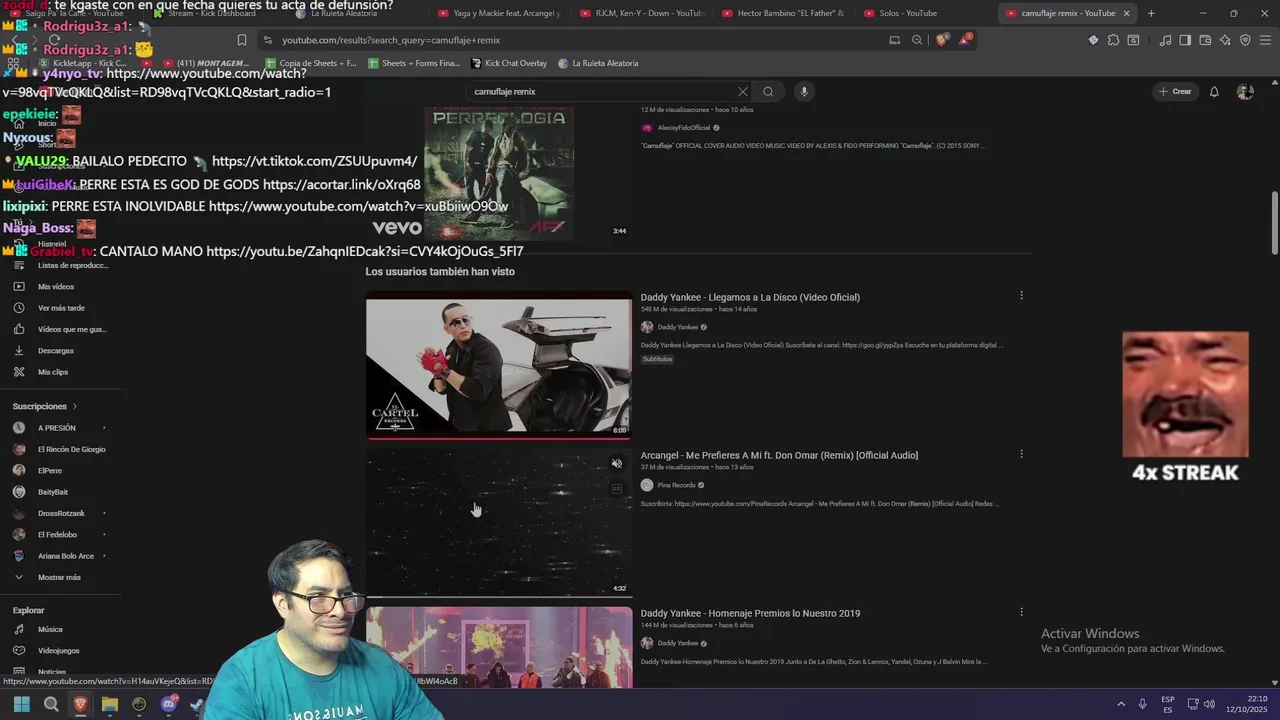Clear the YouTube search box text
The image size is (1280, 720).
(742, 91)
